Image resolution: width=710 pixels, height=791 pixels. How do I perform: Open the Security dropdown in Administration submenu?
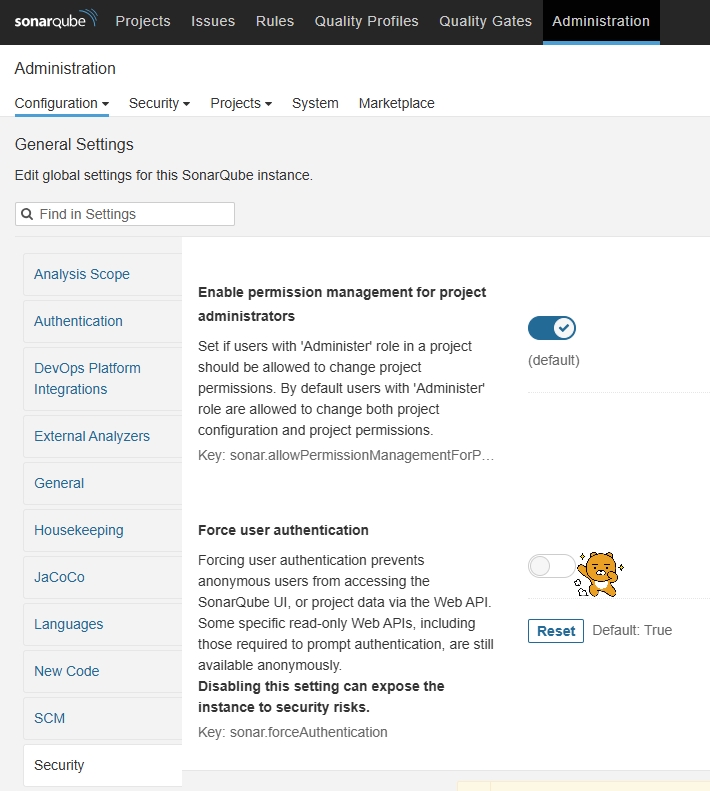click(159, 103)
